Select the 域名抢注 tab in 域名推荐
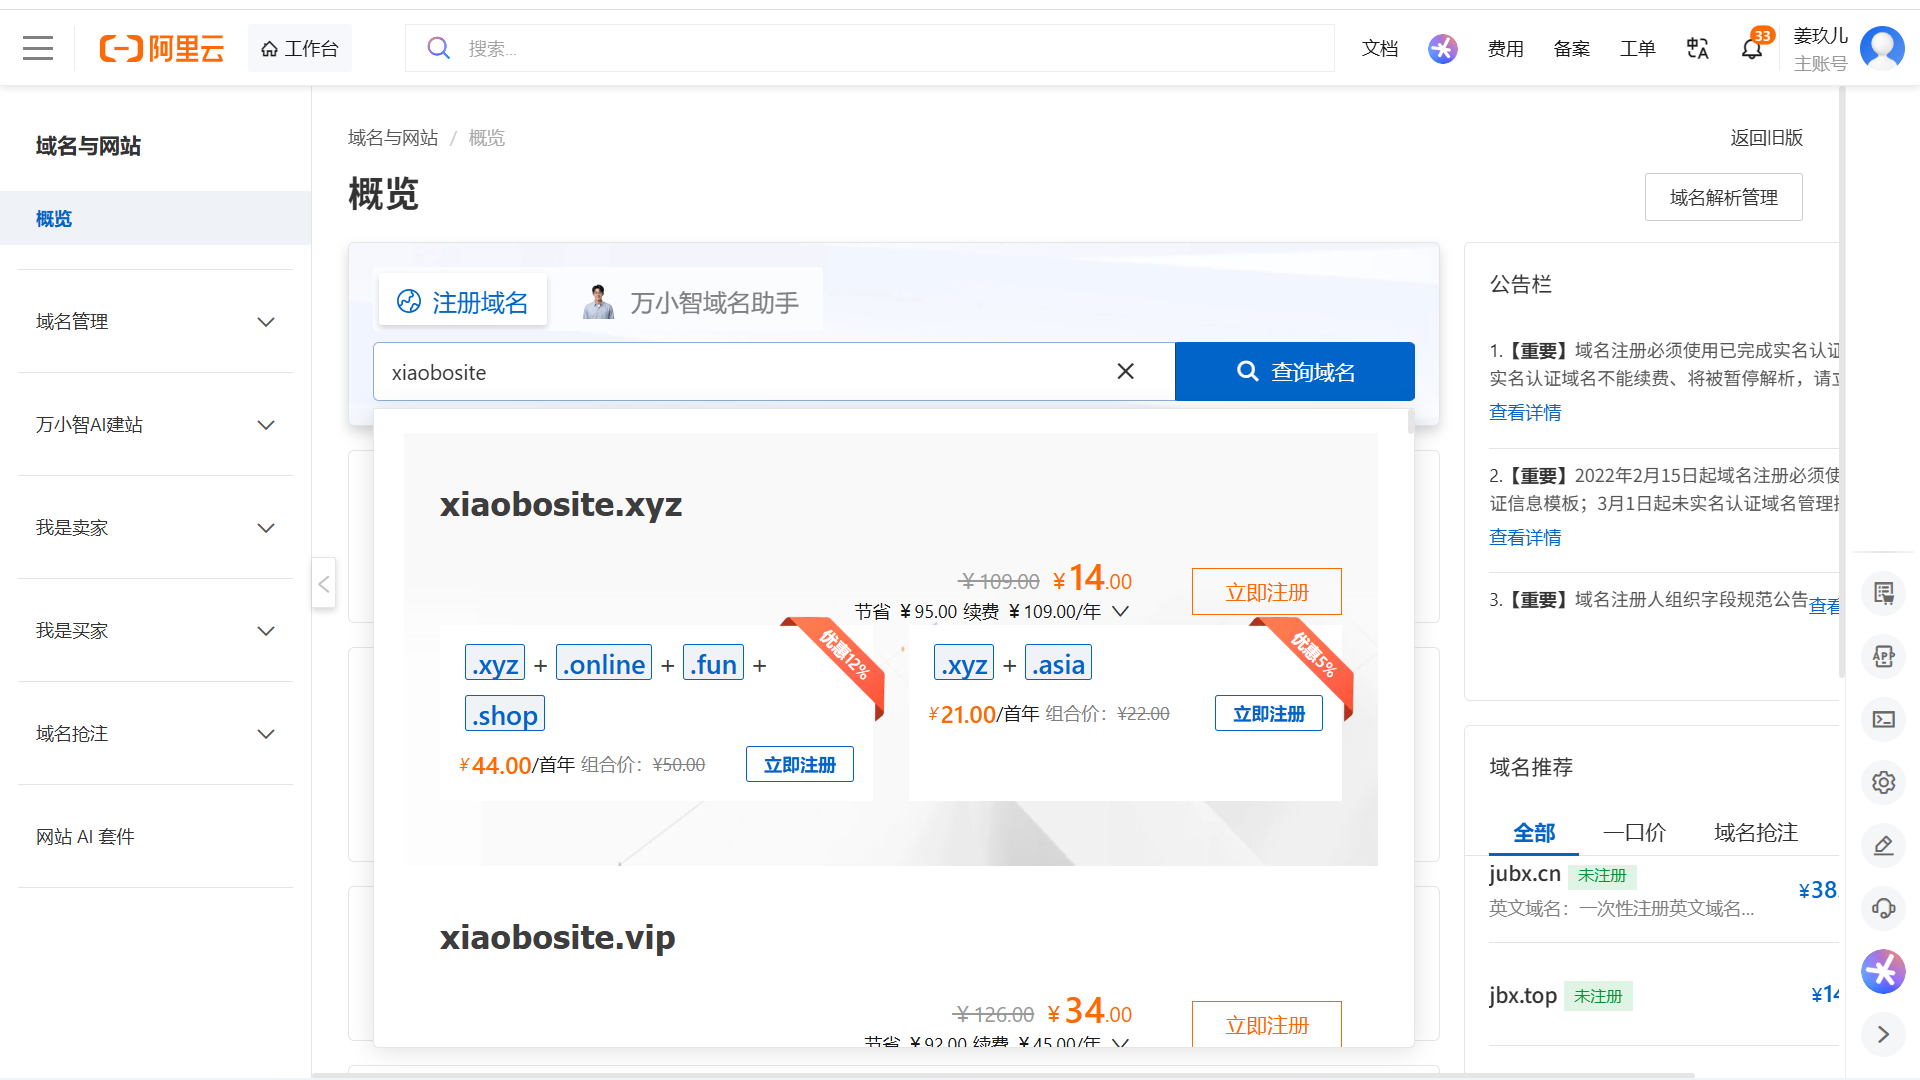The height and width of the screenshot is (1080, 1920). [1756, 832]
